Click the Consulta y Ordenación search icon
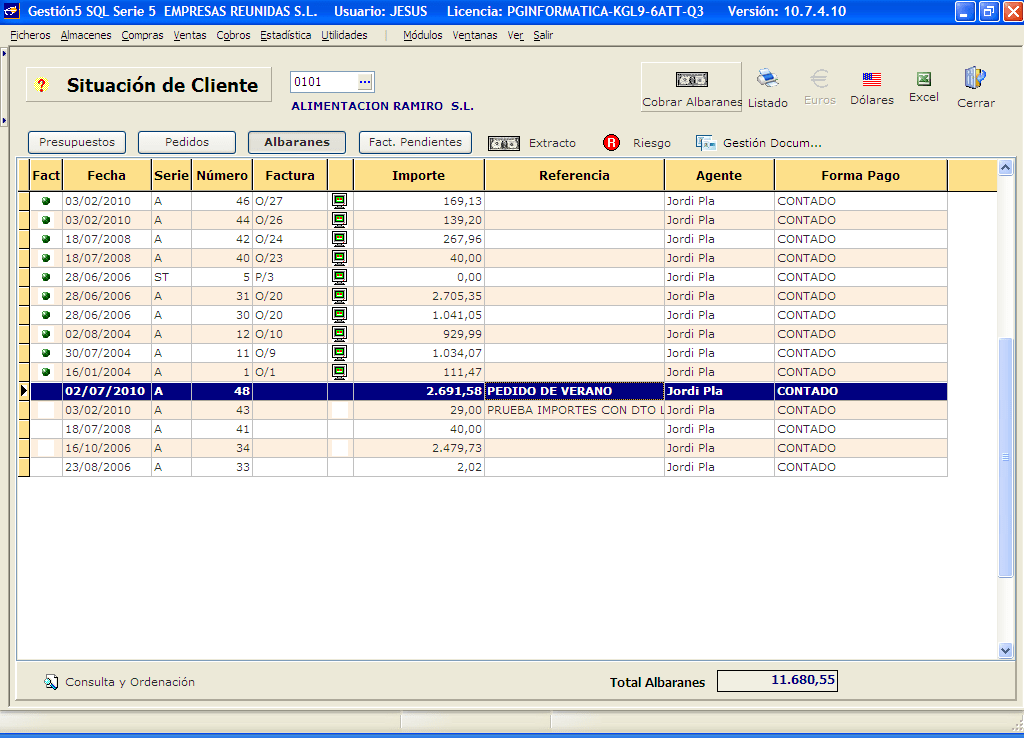The width and height of the screenshot is (1024, 738). [x=51, y=682]
